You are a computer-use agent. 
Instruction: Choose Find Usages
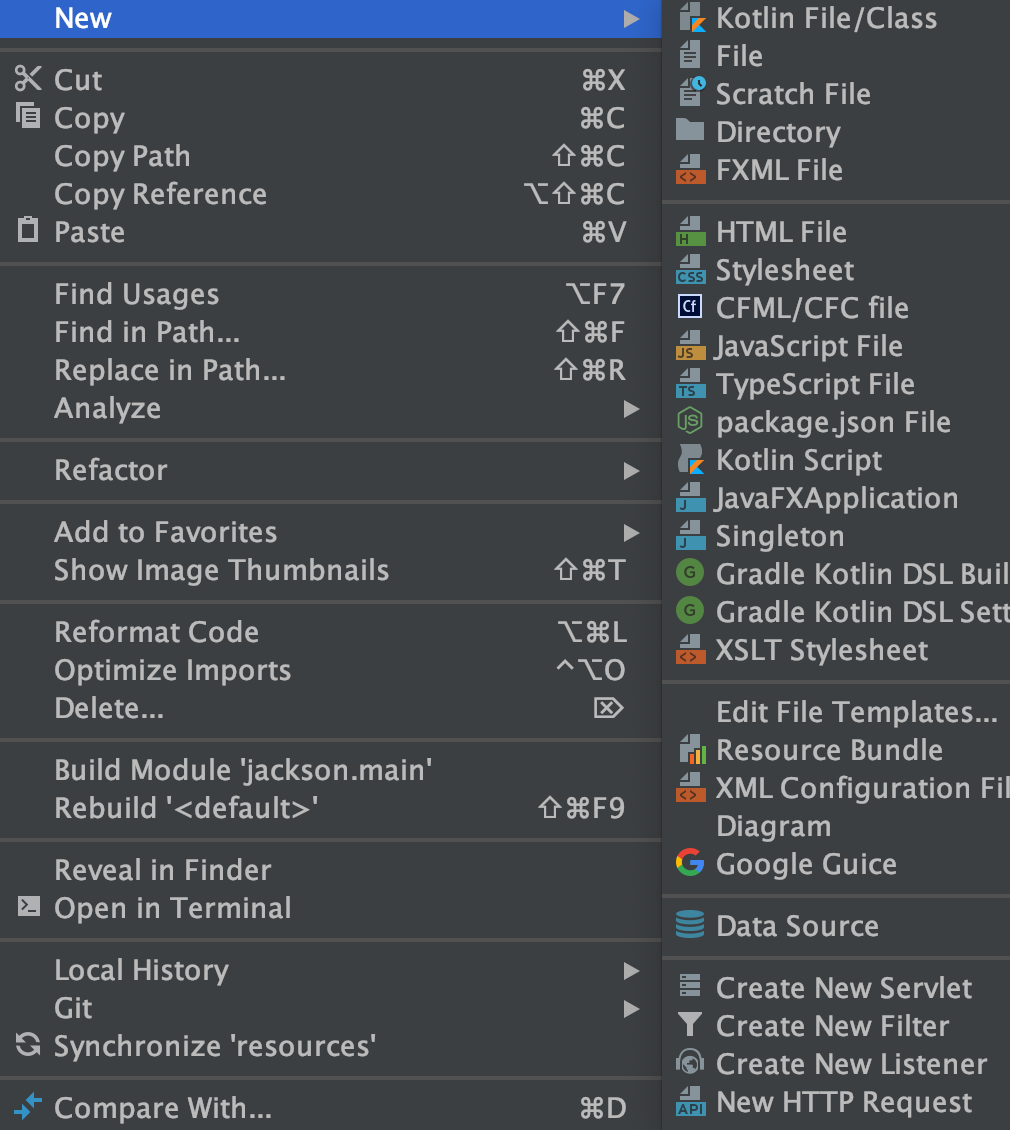point(330,294)
